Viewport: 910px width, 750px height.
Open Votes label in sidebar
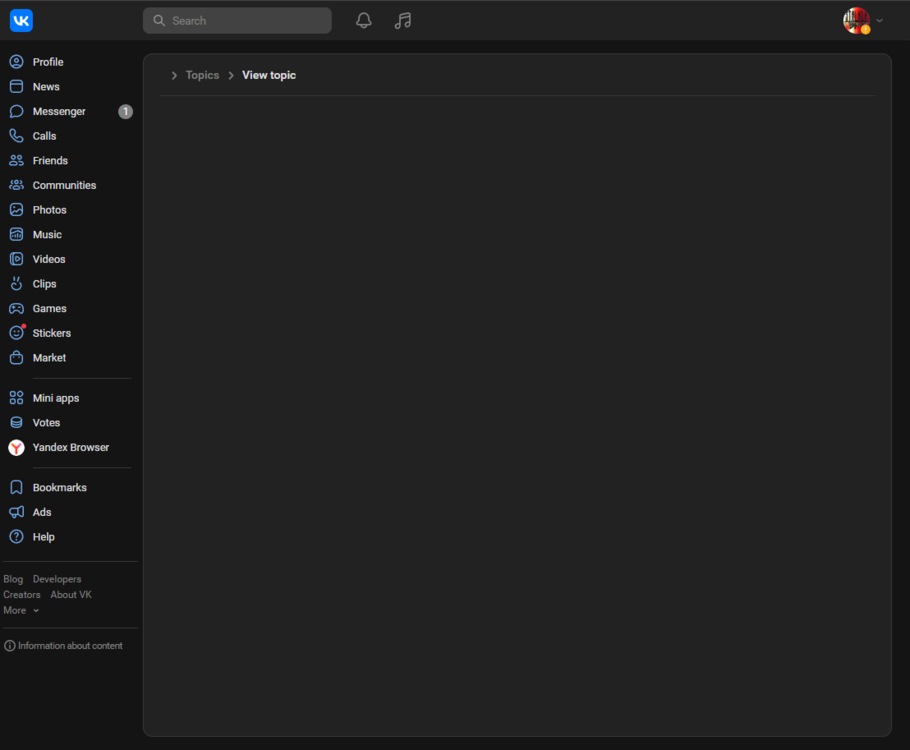tap(46, 423)
